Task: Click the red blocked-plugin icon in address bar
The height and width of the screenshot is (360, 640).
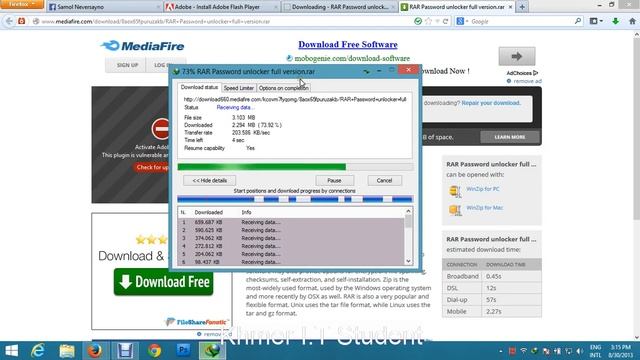Action: [22, 21]
